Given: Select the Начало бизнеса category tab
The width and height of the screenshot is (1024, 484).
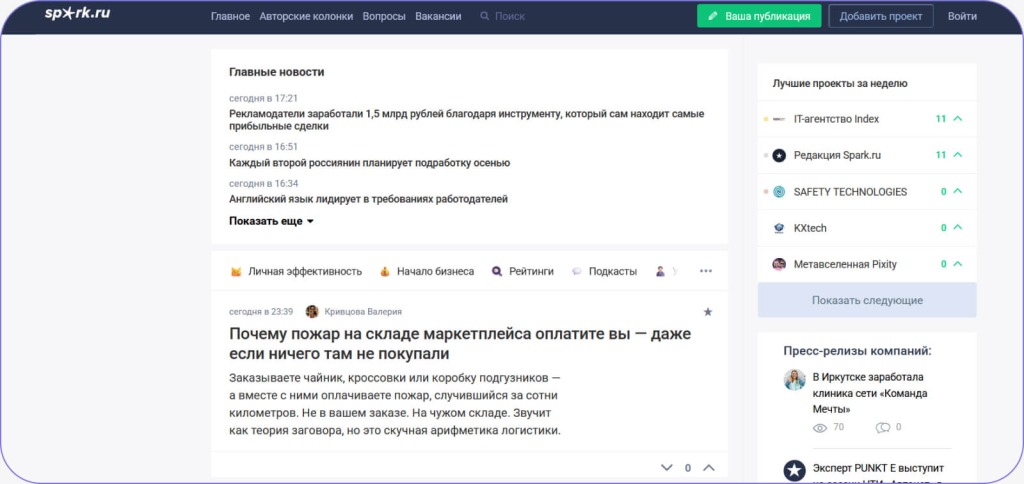Looking at the screenshot, I should click(427, 271).
